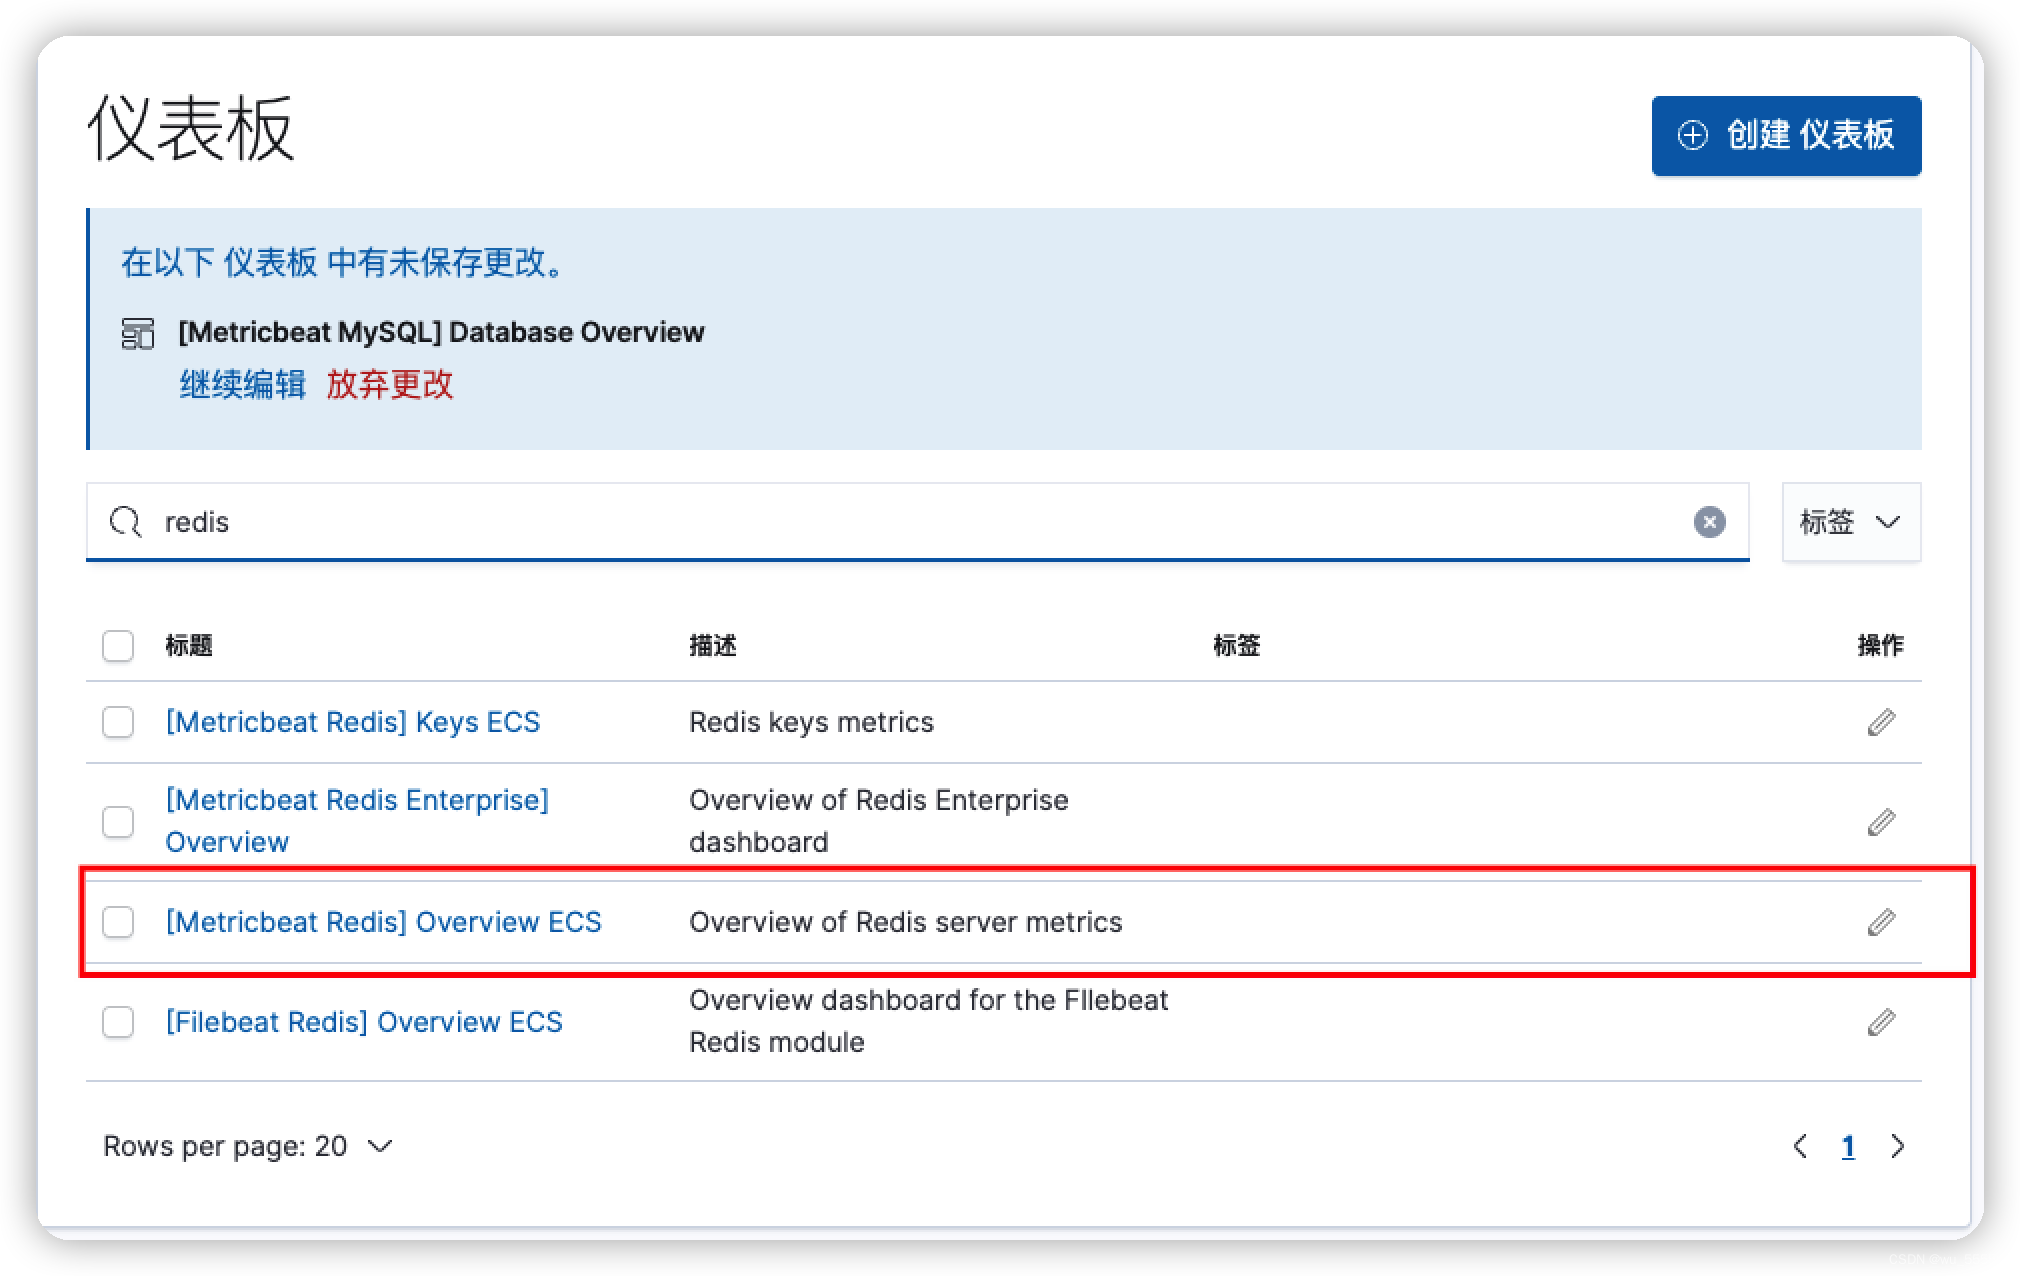
Task: Go to the next page arrow
Action: coord(1897,1146)
